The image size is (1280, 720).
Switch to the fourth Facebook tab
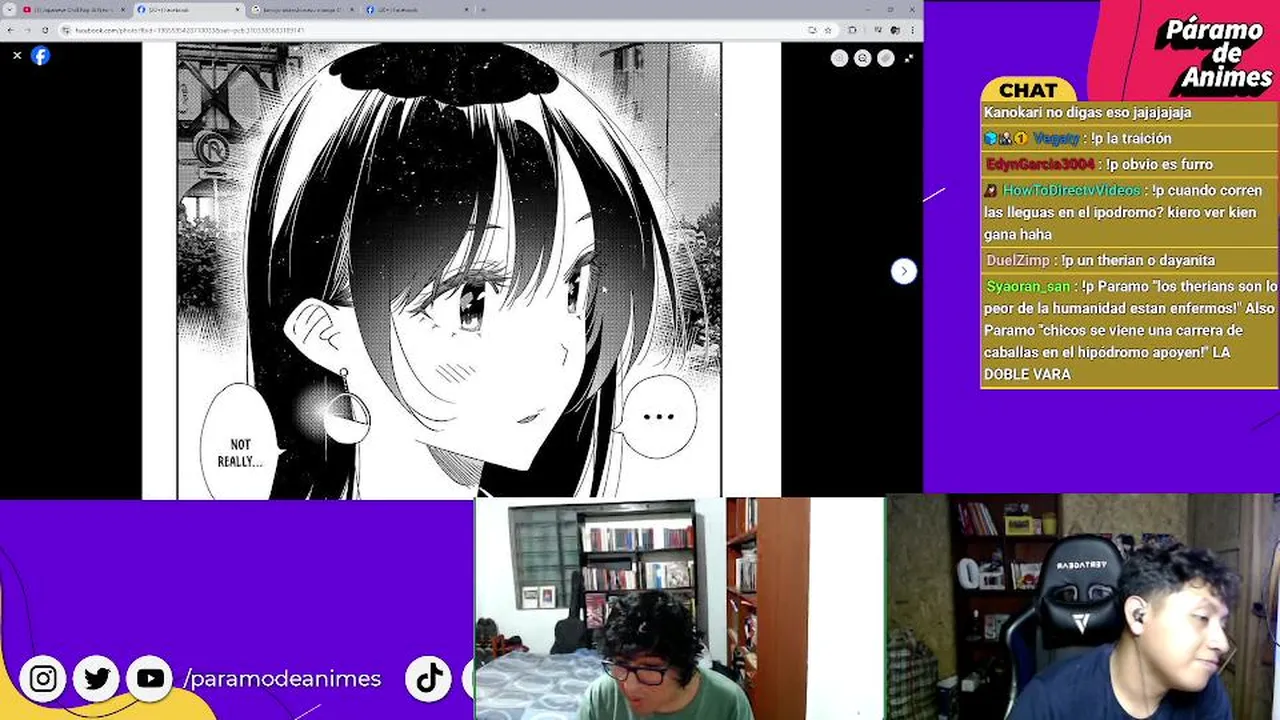(x=416, y=10)
